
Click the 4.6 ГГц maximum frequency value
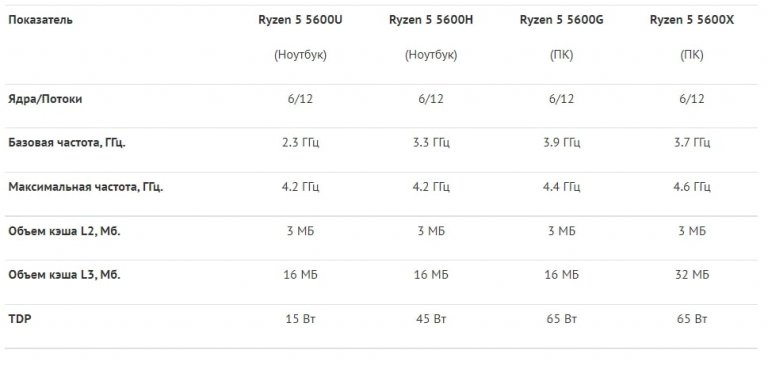click(692, 187)
